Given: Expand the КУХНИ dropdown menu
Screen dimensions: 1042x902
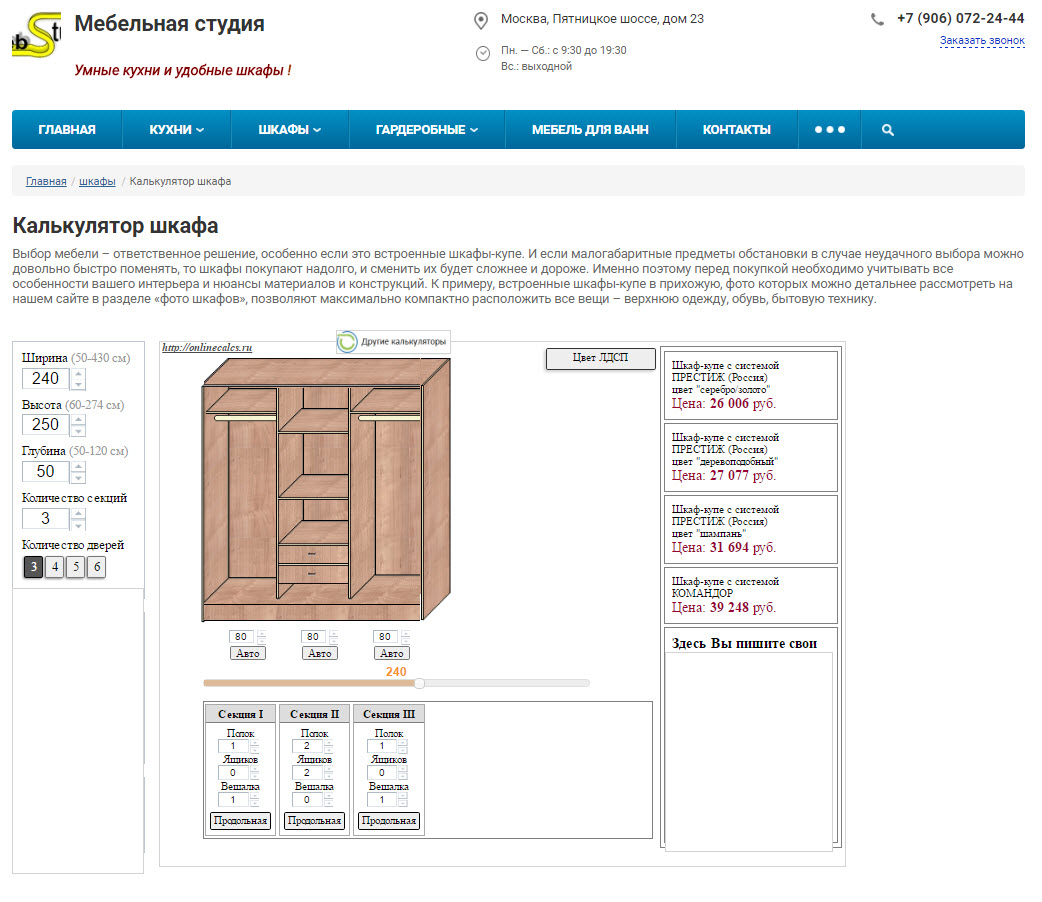Looking at the screenshot, I should [x=176, y=130].
